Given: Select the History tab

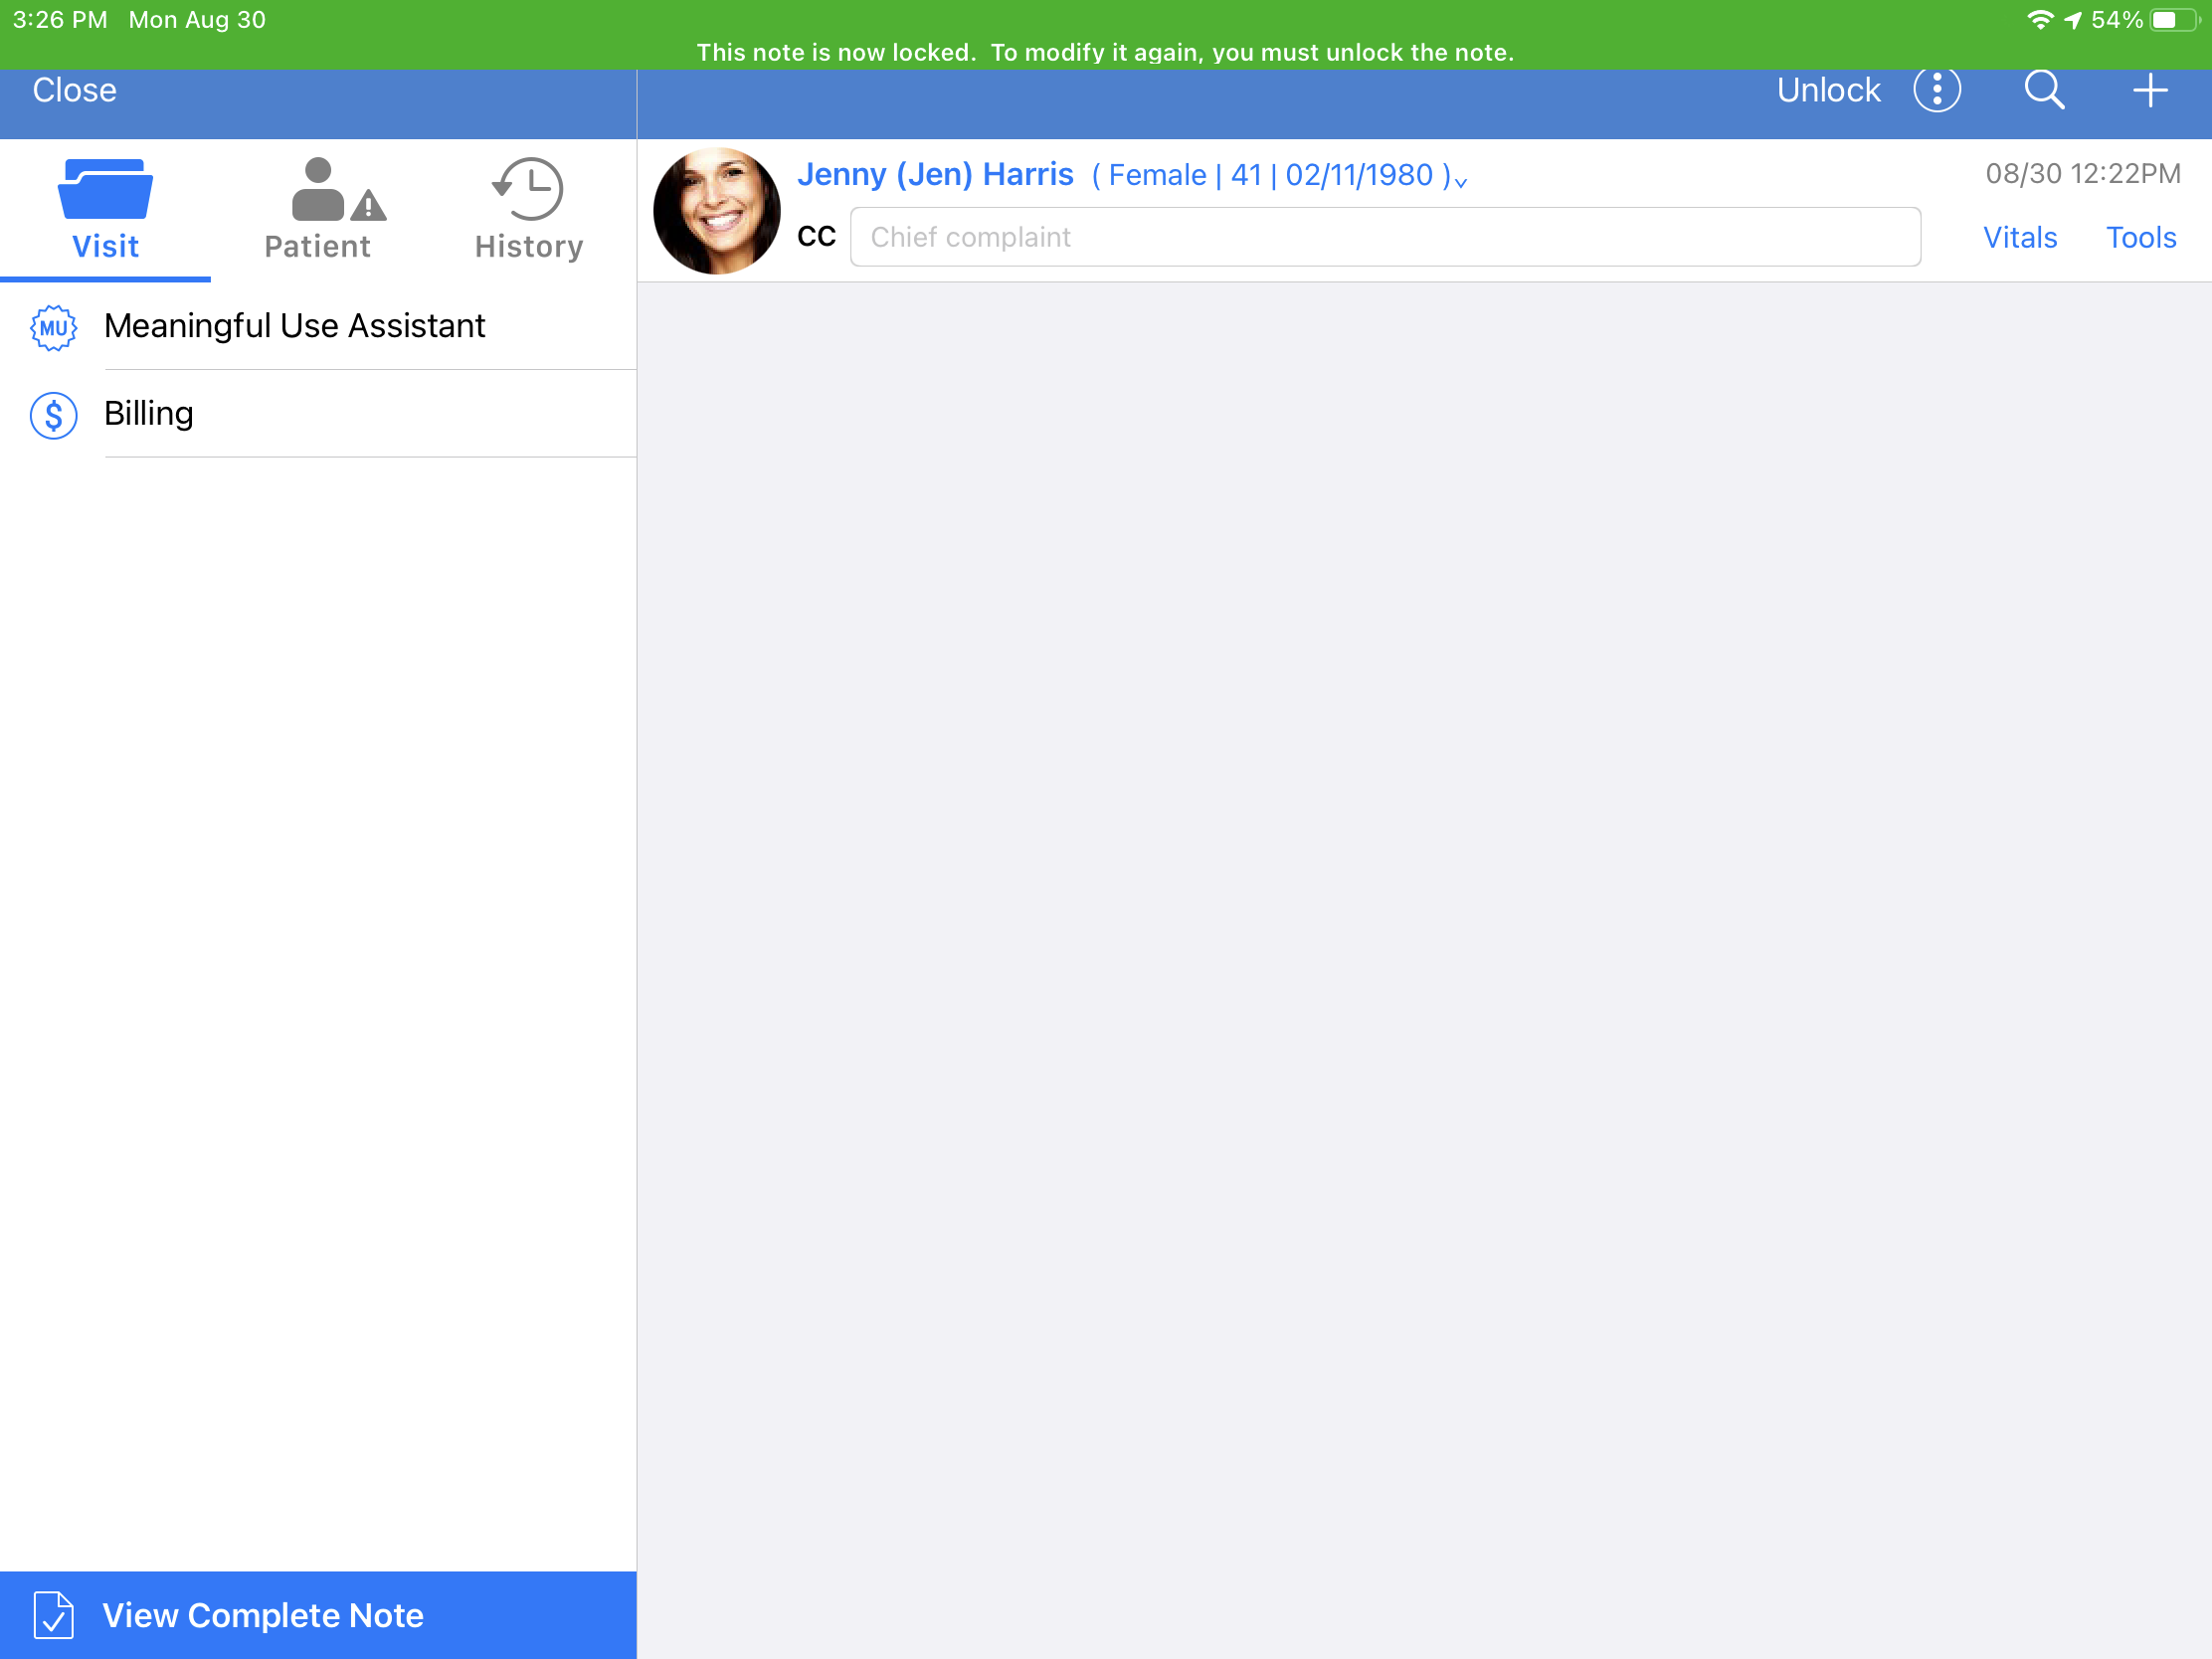Looking at the screenshot, I should point(528,204).
